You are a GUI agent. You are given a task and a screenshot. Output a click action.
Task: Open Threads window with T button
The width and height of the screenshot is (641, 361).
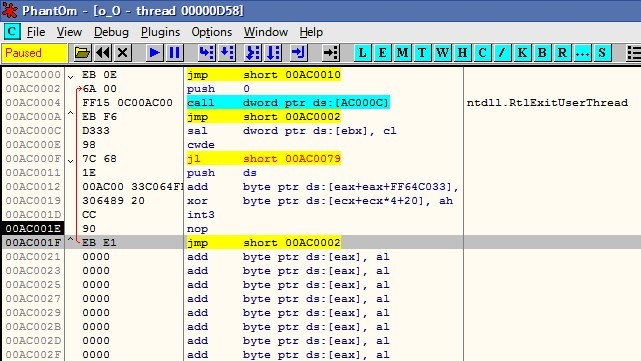tap(422, 53)
